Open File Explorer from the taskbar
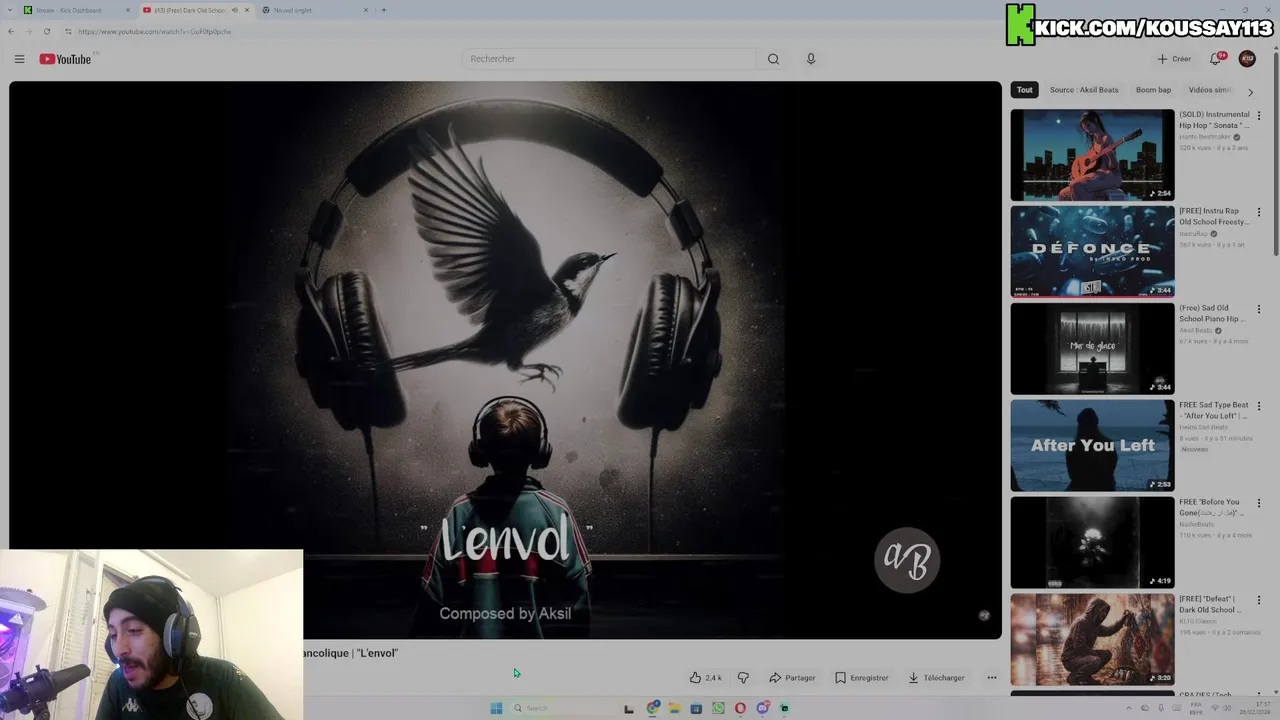Screen dimensions: 1280x720 point(675,708)
